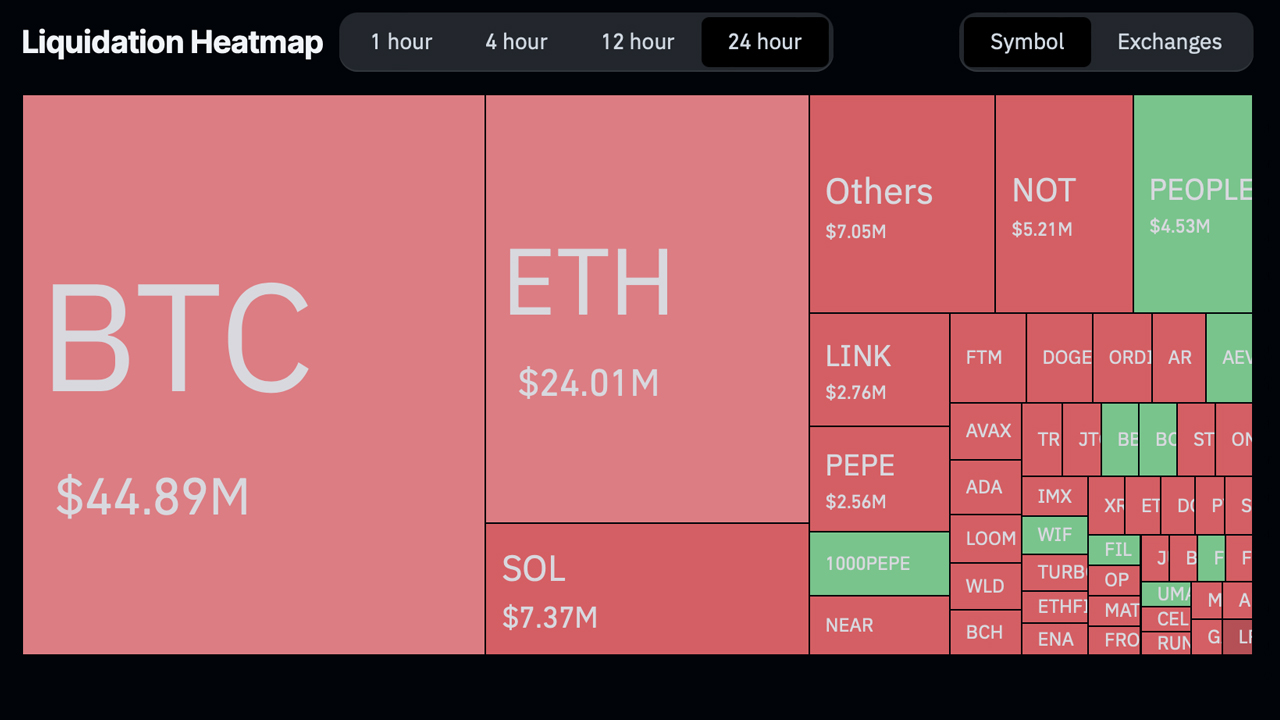Open the 12 hour liquidation view
The image size is (1280, 720).
click(x=637, y=42)
